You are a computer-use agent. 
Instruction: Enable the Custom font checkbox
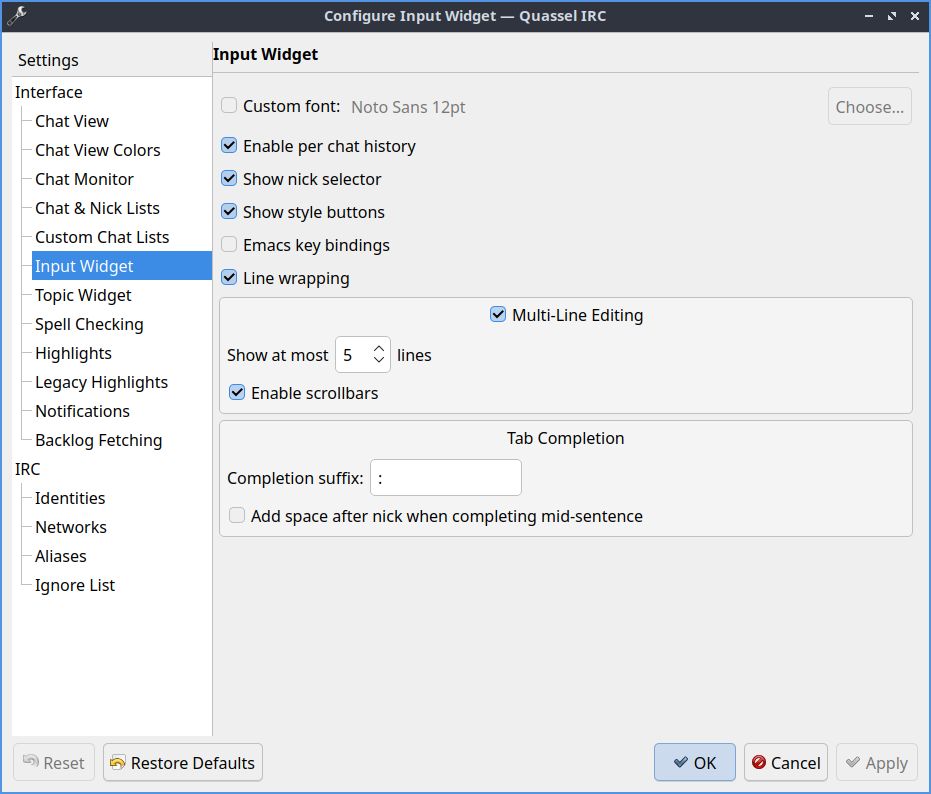[229, 106]
